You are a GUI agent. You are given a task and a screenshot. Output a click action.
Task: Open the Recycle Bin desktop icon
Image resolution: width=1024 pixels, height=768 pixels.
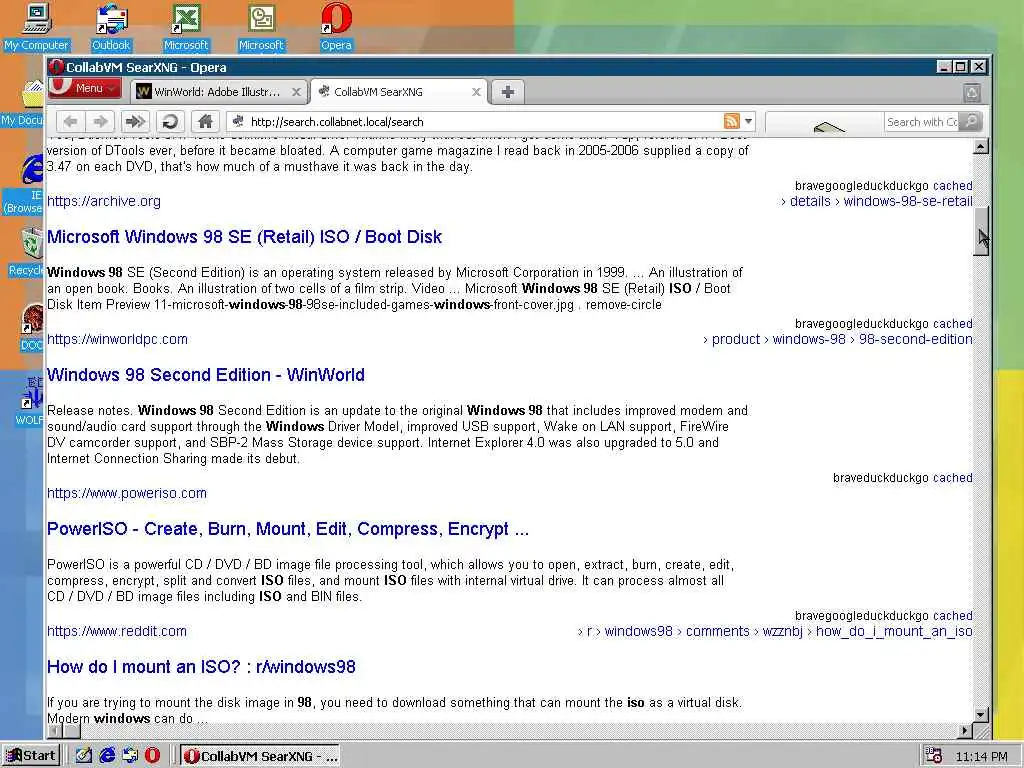point(27,253)
